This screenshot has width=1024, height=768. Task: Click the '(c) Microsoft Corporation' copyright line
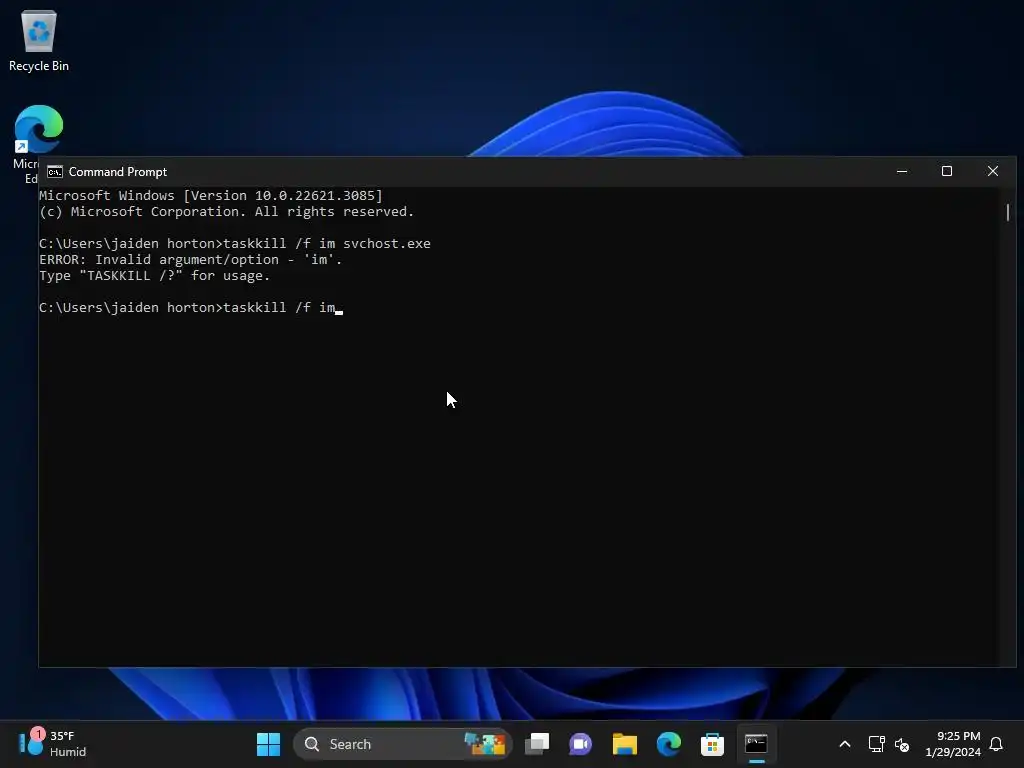point(227,212)
